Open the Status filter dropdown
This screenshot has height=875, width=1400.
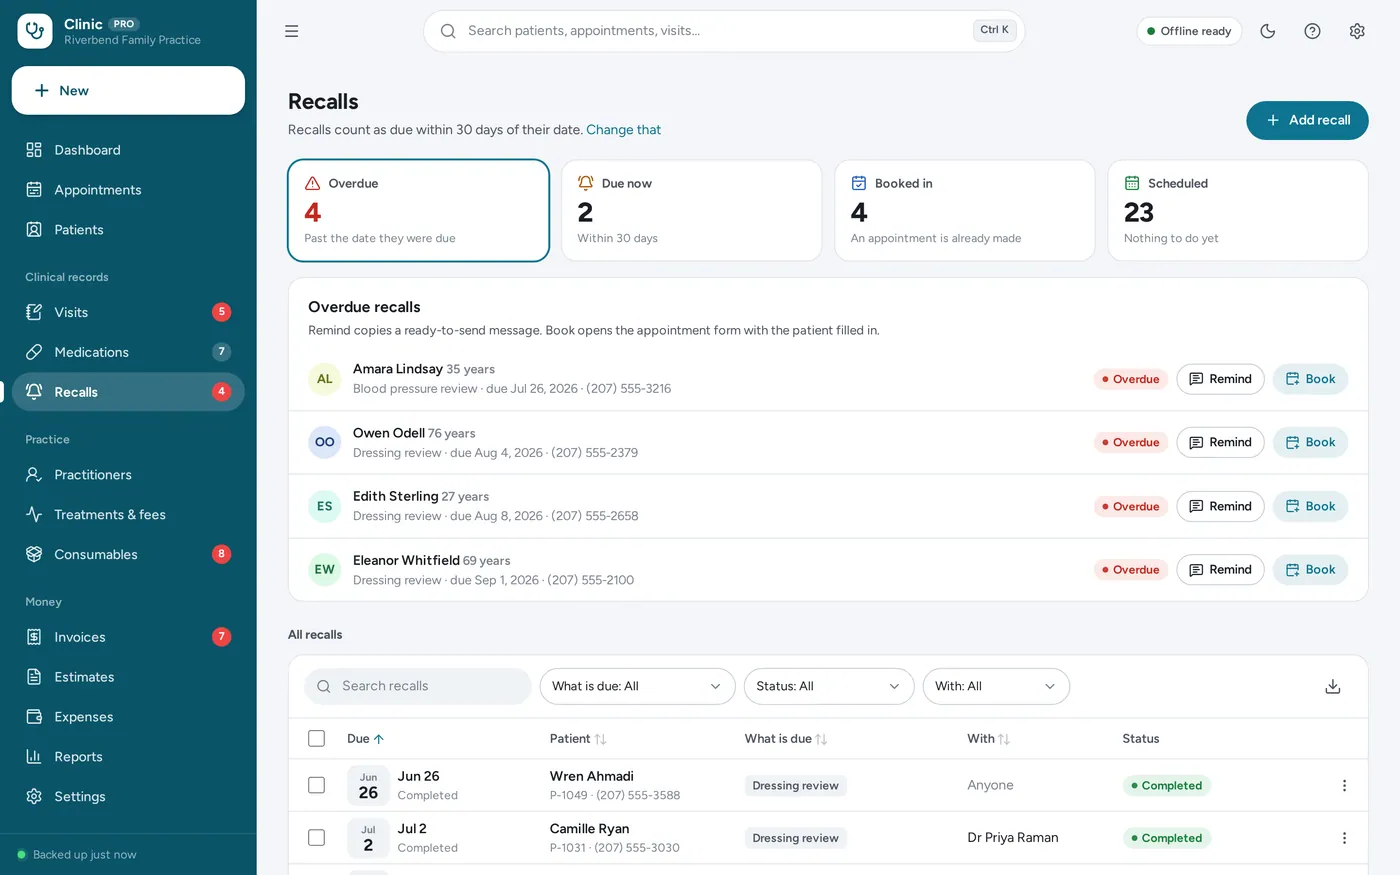[829, 686]
